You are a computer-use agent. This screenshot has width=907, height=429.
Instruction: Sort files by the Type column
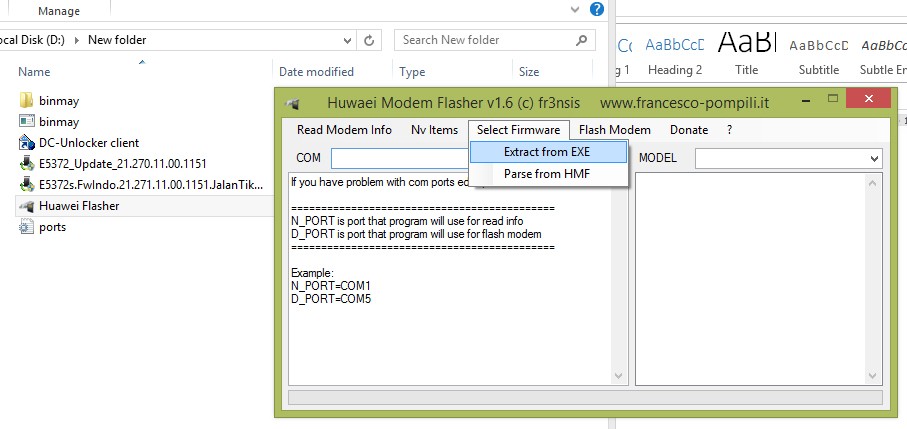pyautogui.click(x=412, y=72)
